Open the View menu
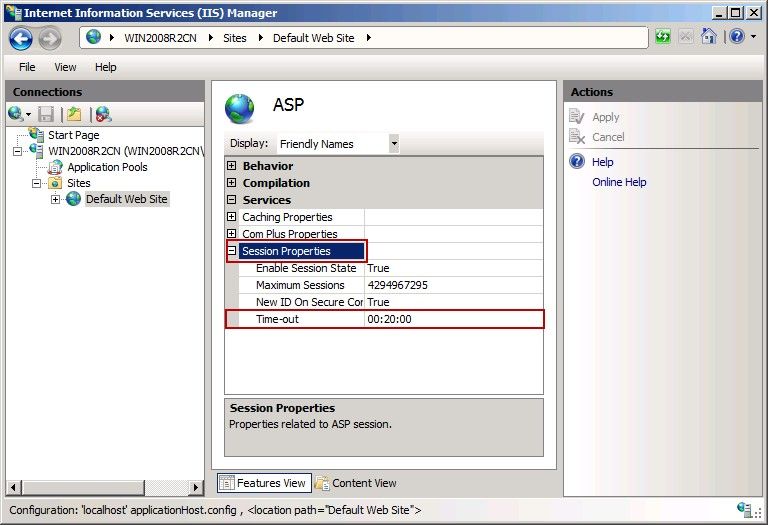The width and height of the screenshot is (768, 525). (x=65, y=67)
